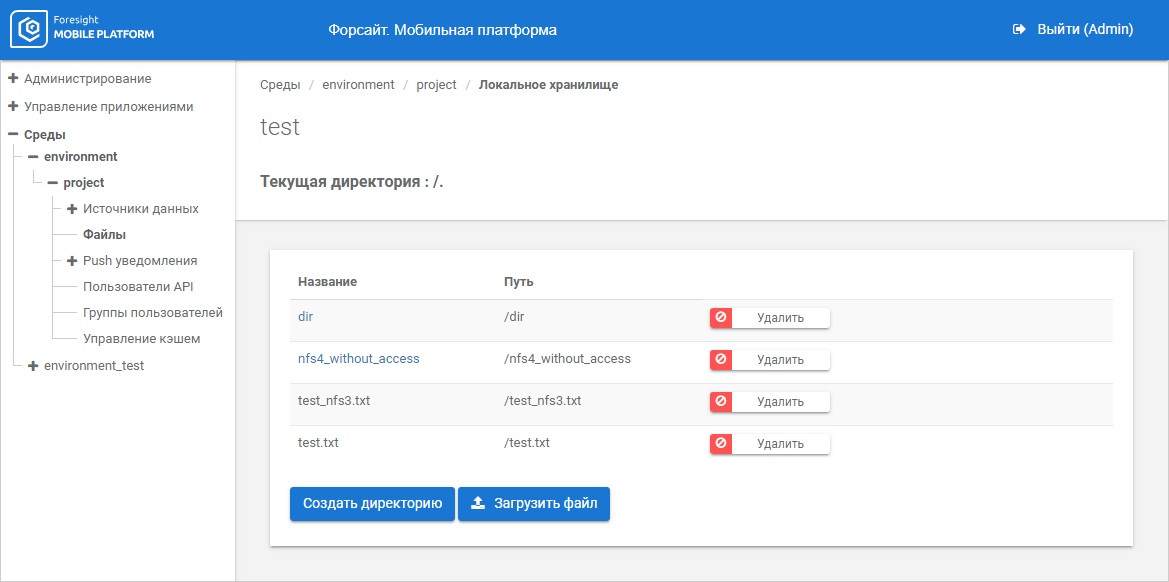Click the Foresight Mobile Platform logo icon
This screenshot has width=1169, height=582.
(30, 29)
